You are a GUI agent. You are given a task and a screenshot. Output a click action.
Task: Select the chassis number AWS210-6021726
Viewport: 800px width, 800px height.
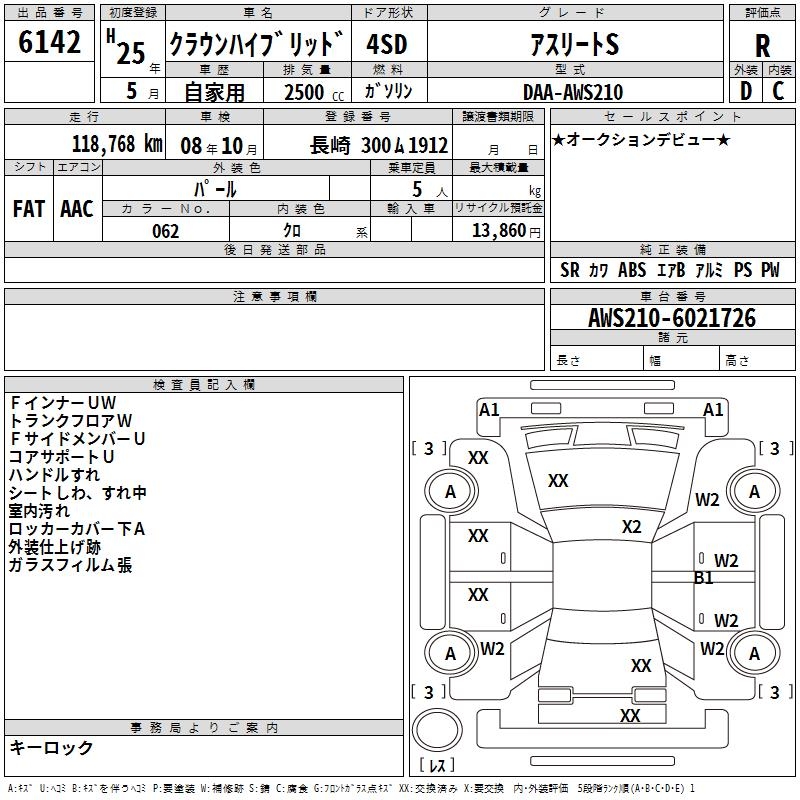click(671, 318)
